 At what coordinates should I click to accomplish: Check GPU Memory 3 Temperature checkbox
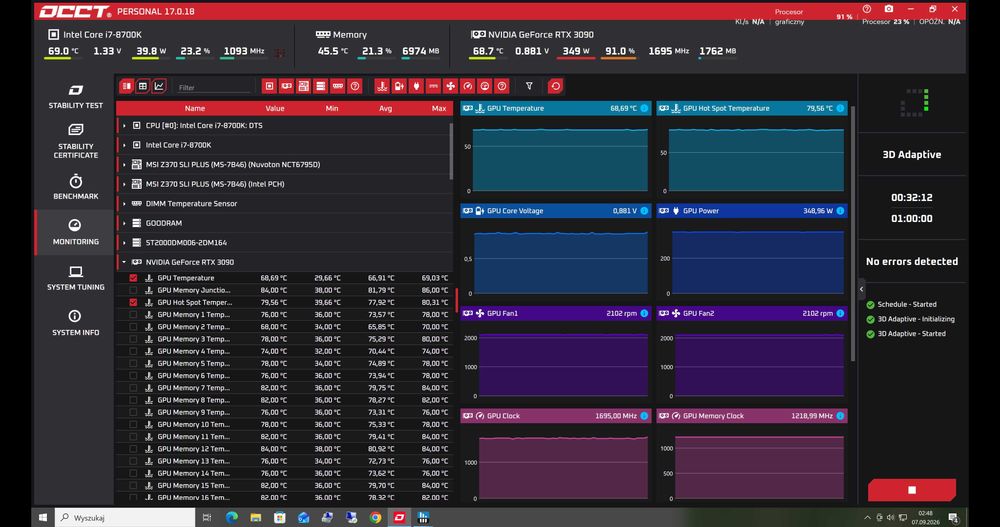click(133, 339)
